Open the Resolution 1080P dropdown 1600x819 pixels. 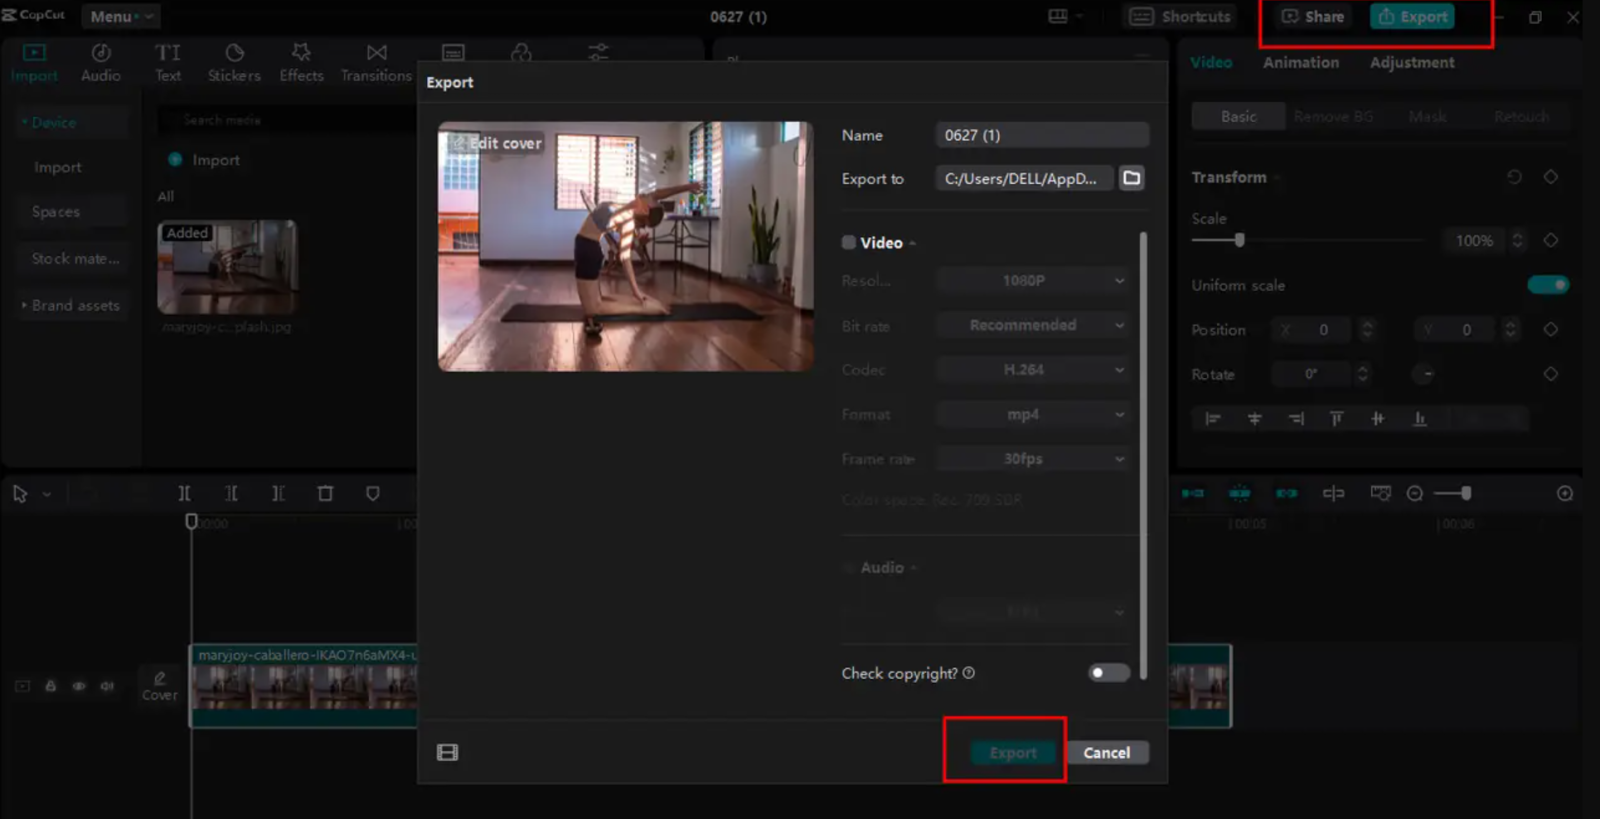tap(1033, 281)
